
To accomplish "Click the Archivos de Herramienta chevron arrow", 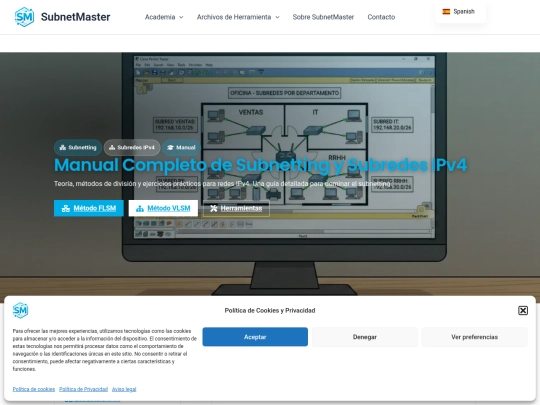I will [x=277, y=17].
